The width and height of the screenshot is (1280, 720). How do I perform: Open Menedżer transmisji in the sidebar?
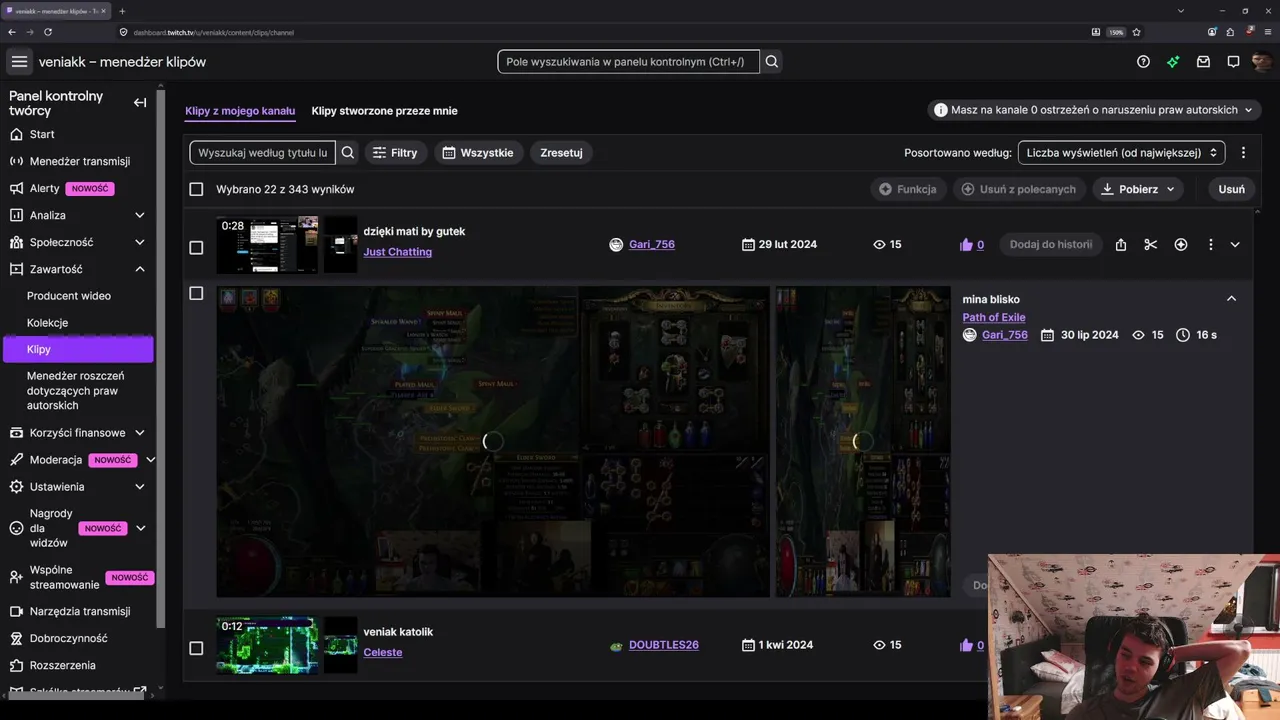pos(78,161)
